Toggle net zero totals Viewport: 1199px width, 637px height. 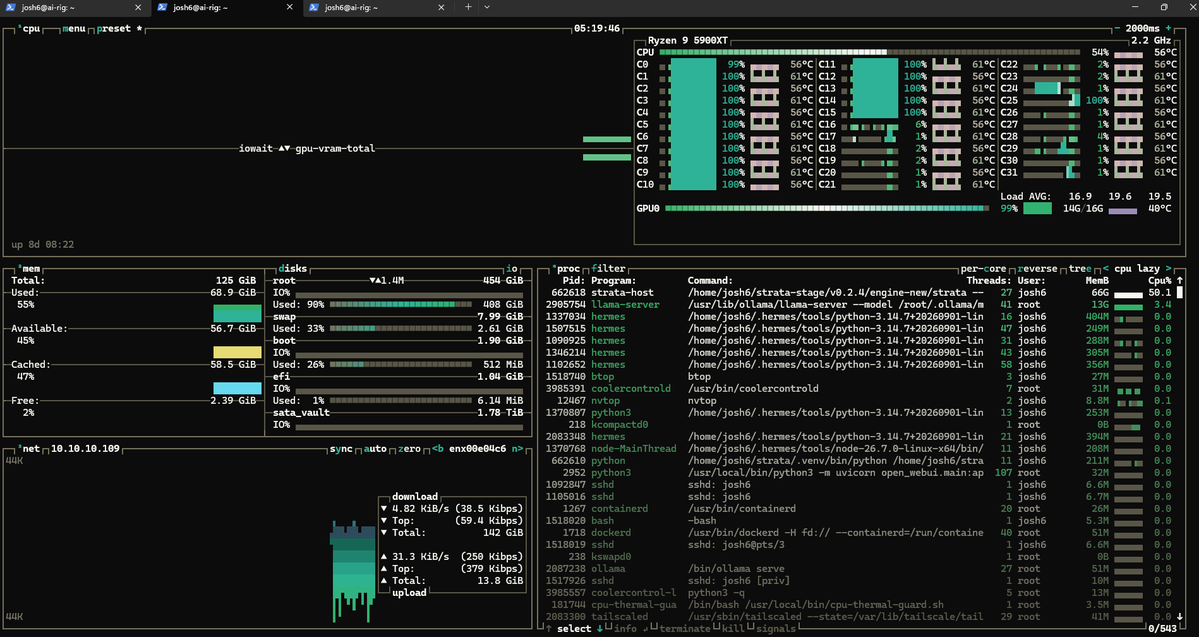tap(409, 448)
